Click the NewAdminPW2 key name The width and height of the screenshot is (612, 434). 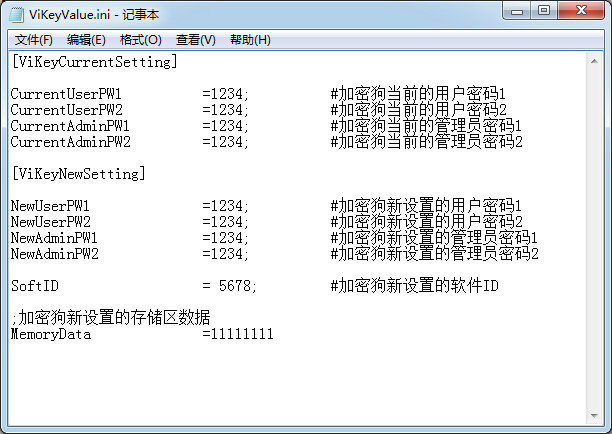pyautogui.click(x=54, y=254)
